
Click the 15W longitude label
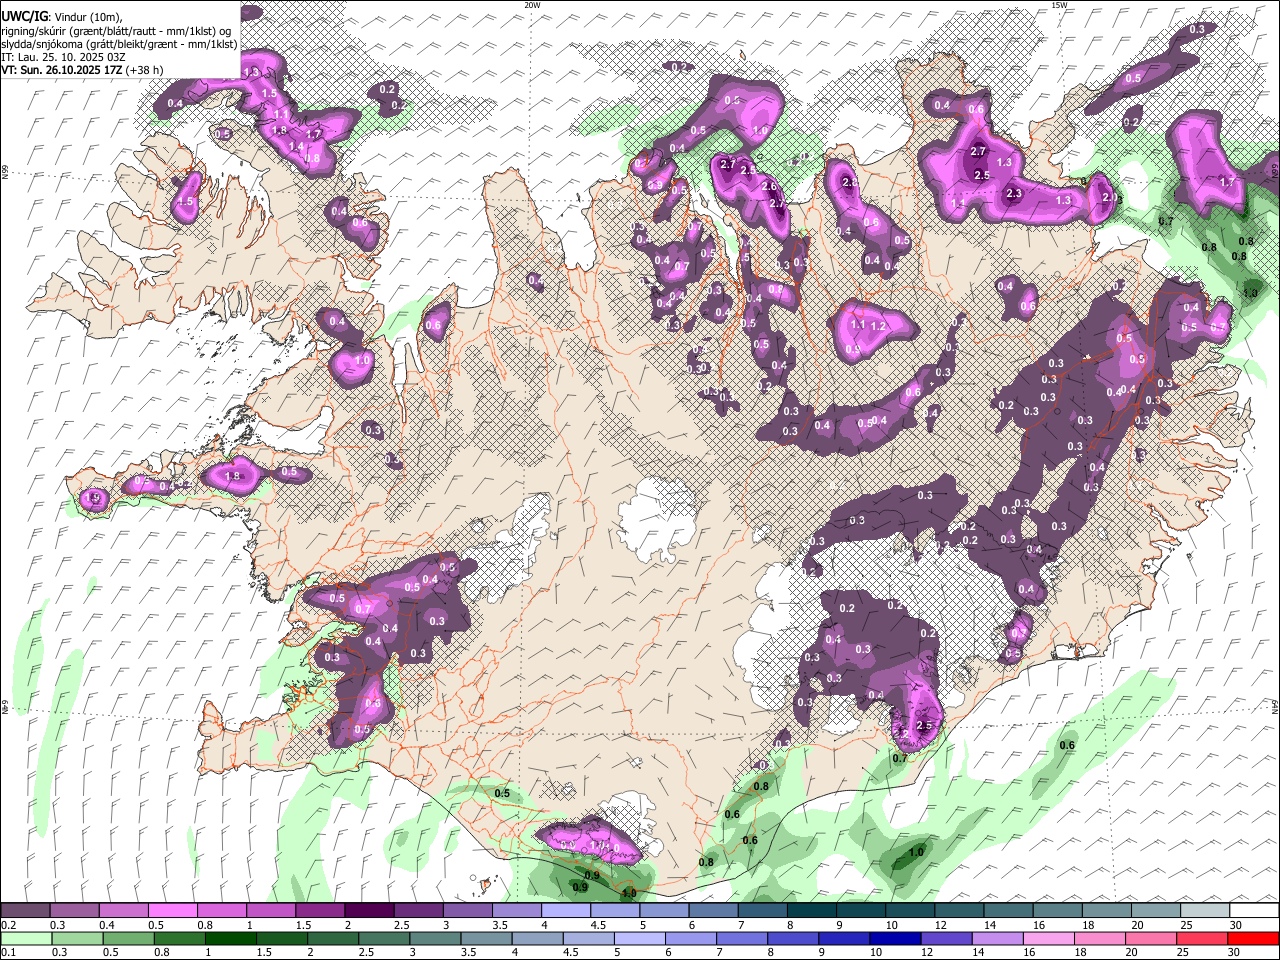1059,5
